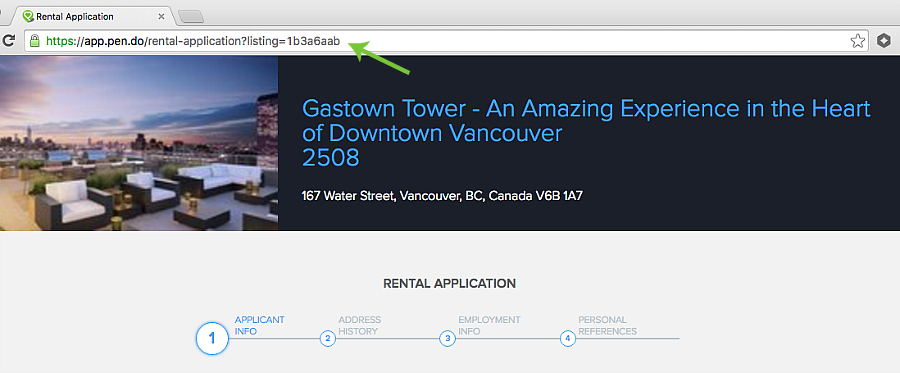The width and height of the screenshot is (900, 373).
Task: Bookmark this page with the star icon
Action: 858,41
